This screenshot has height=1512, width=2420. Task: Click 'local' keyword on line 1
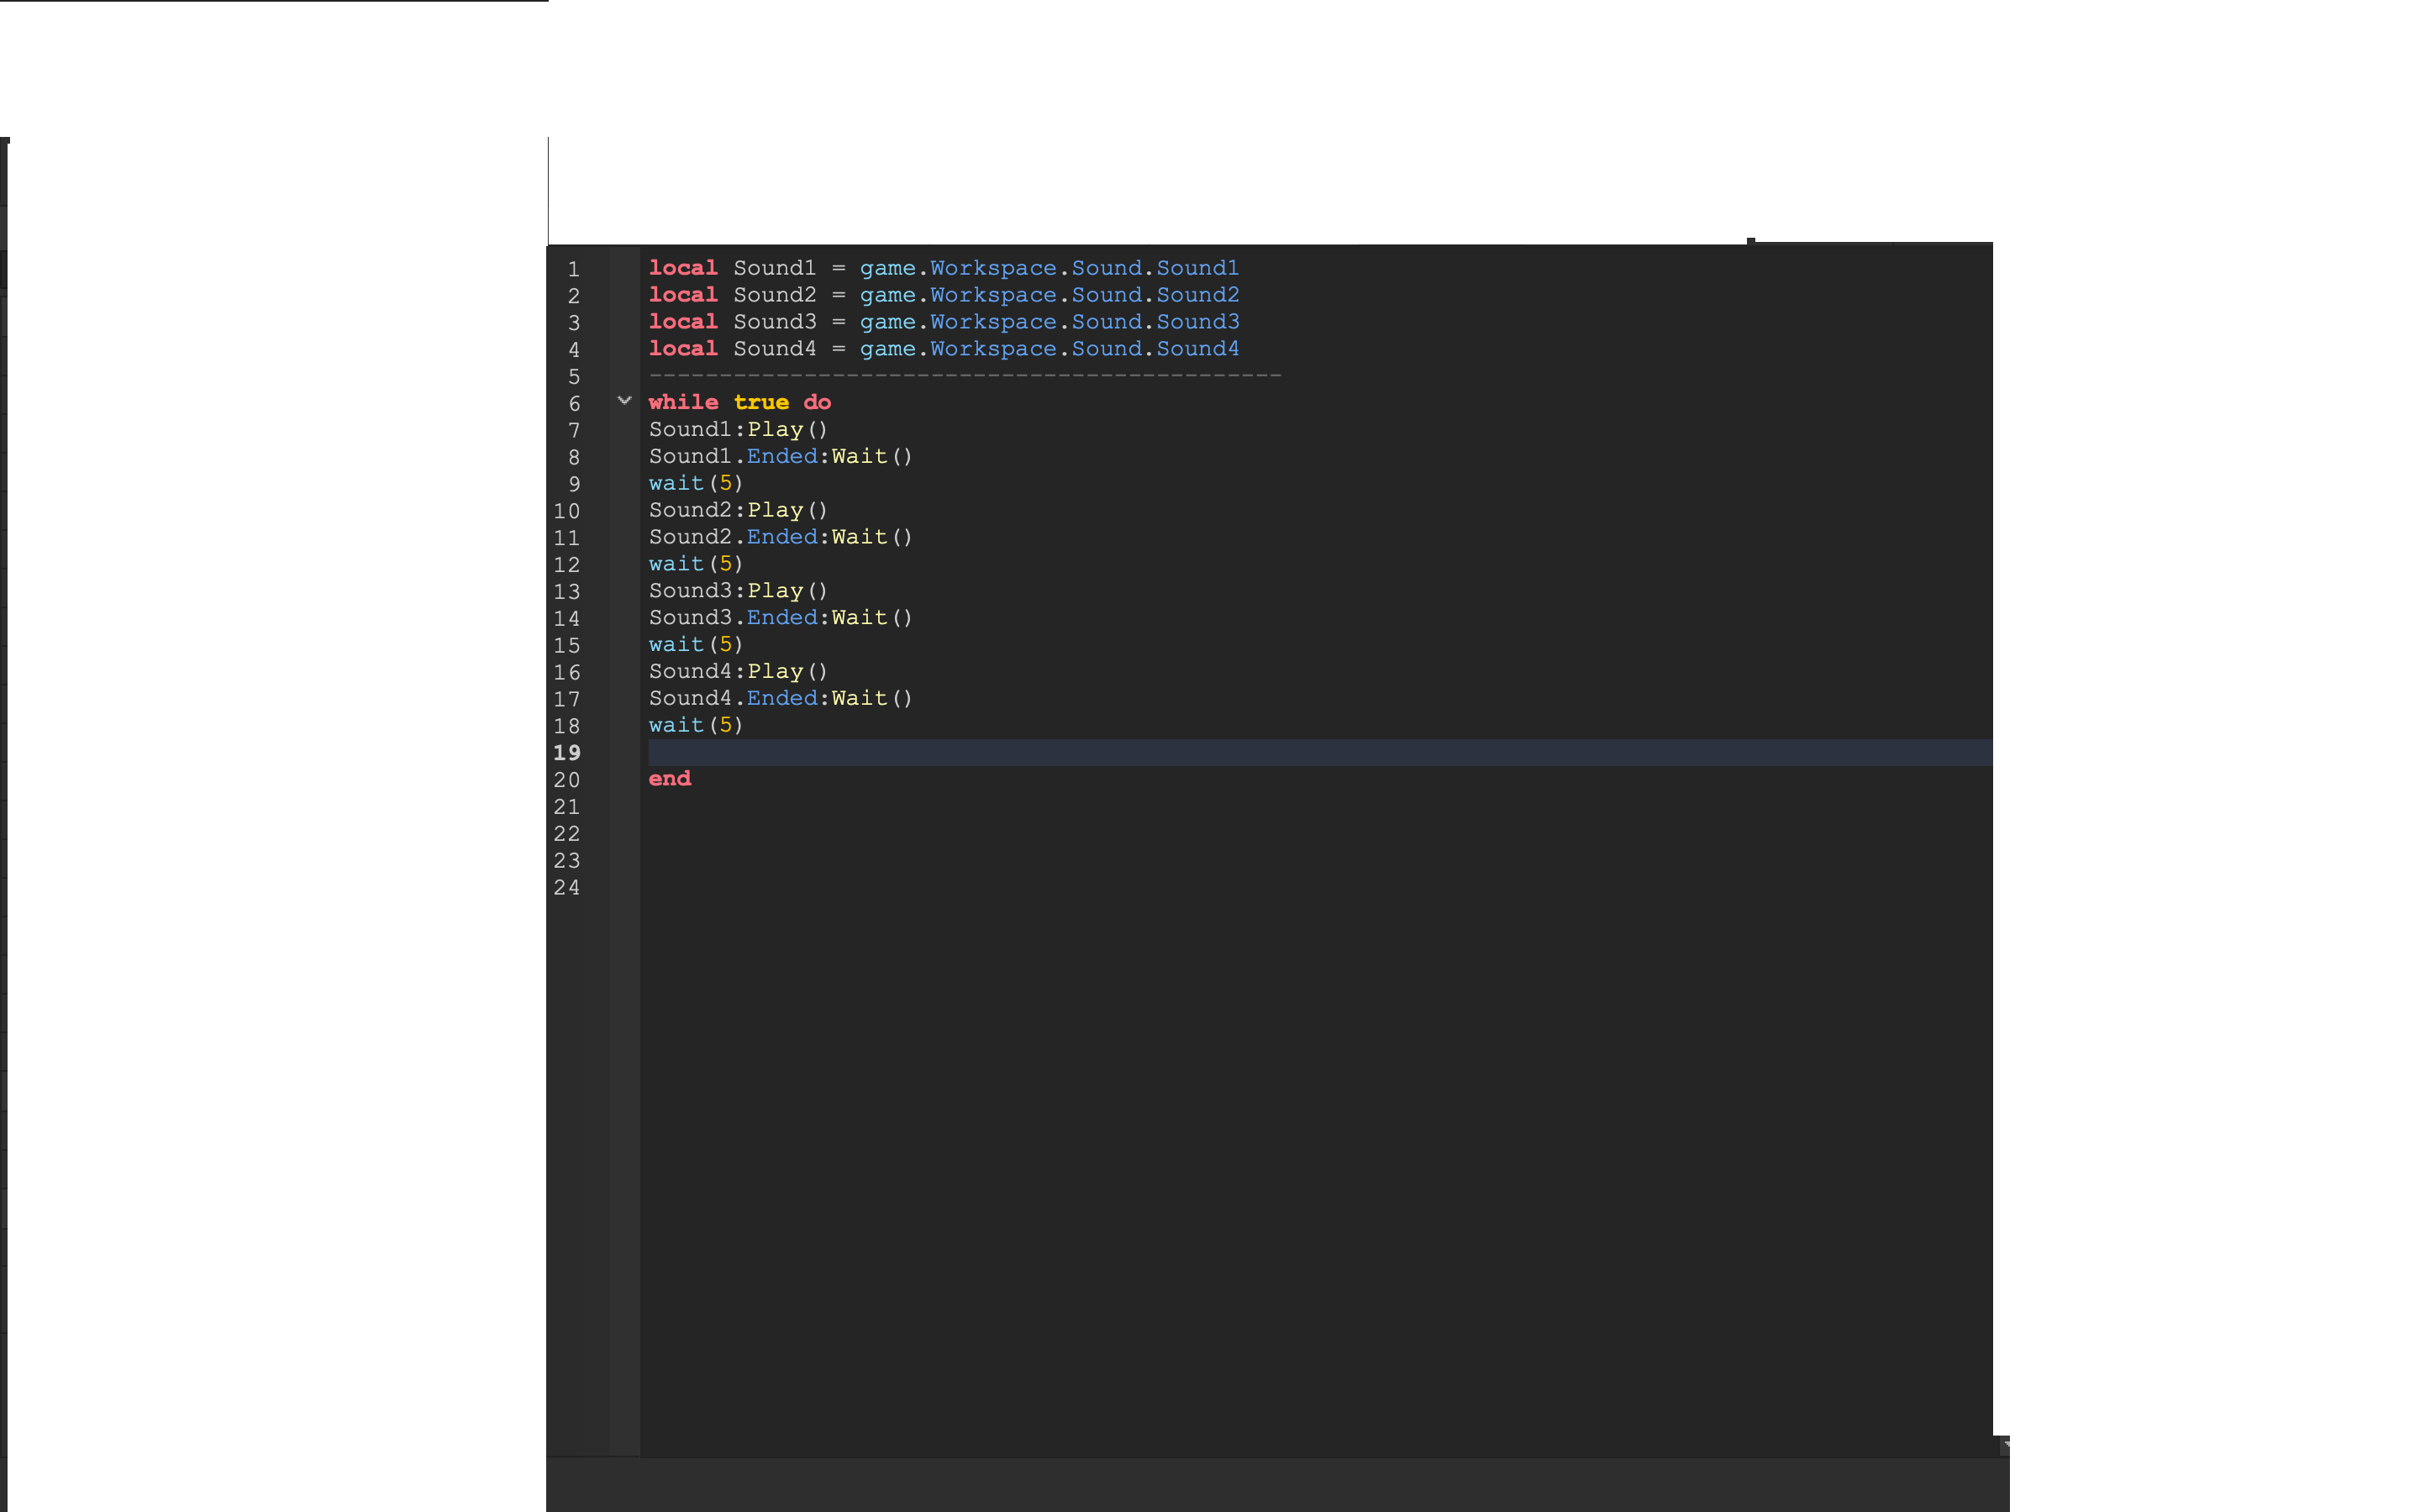coord(683,268)
